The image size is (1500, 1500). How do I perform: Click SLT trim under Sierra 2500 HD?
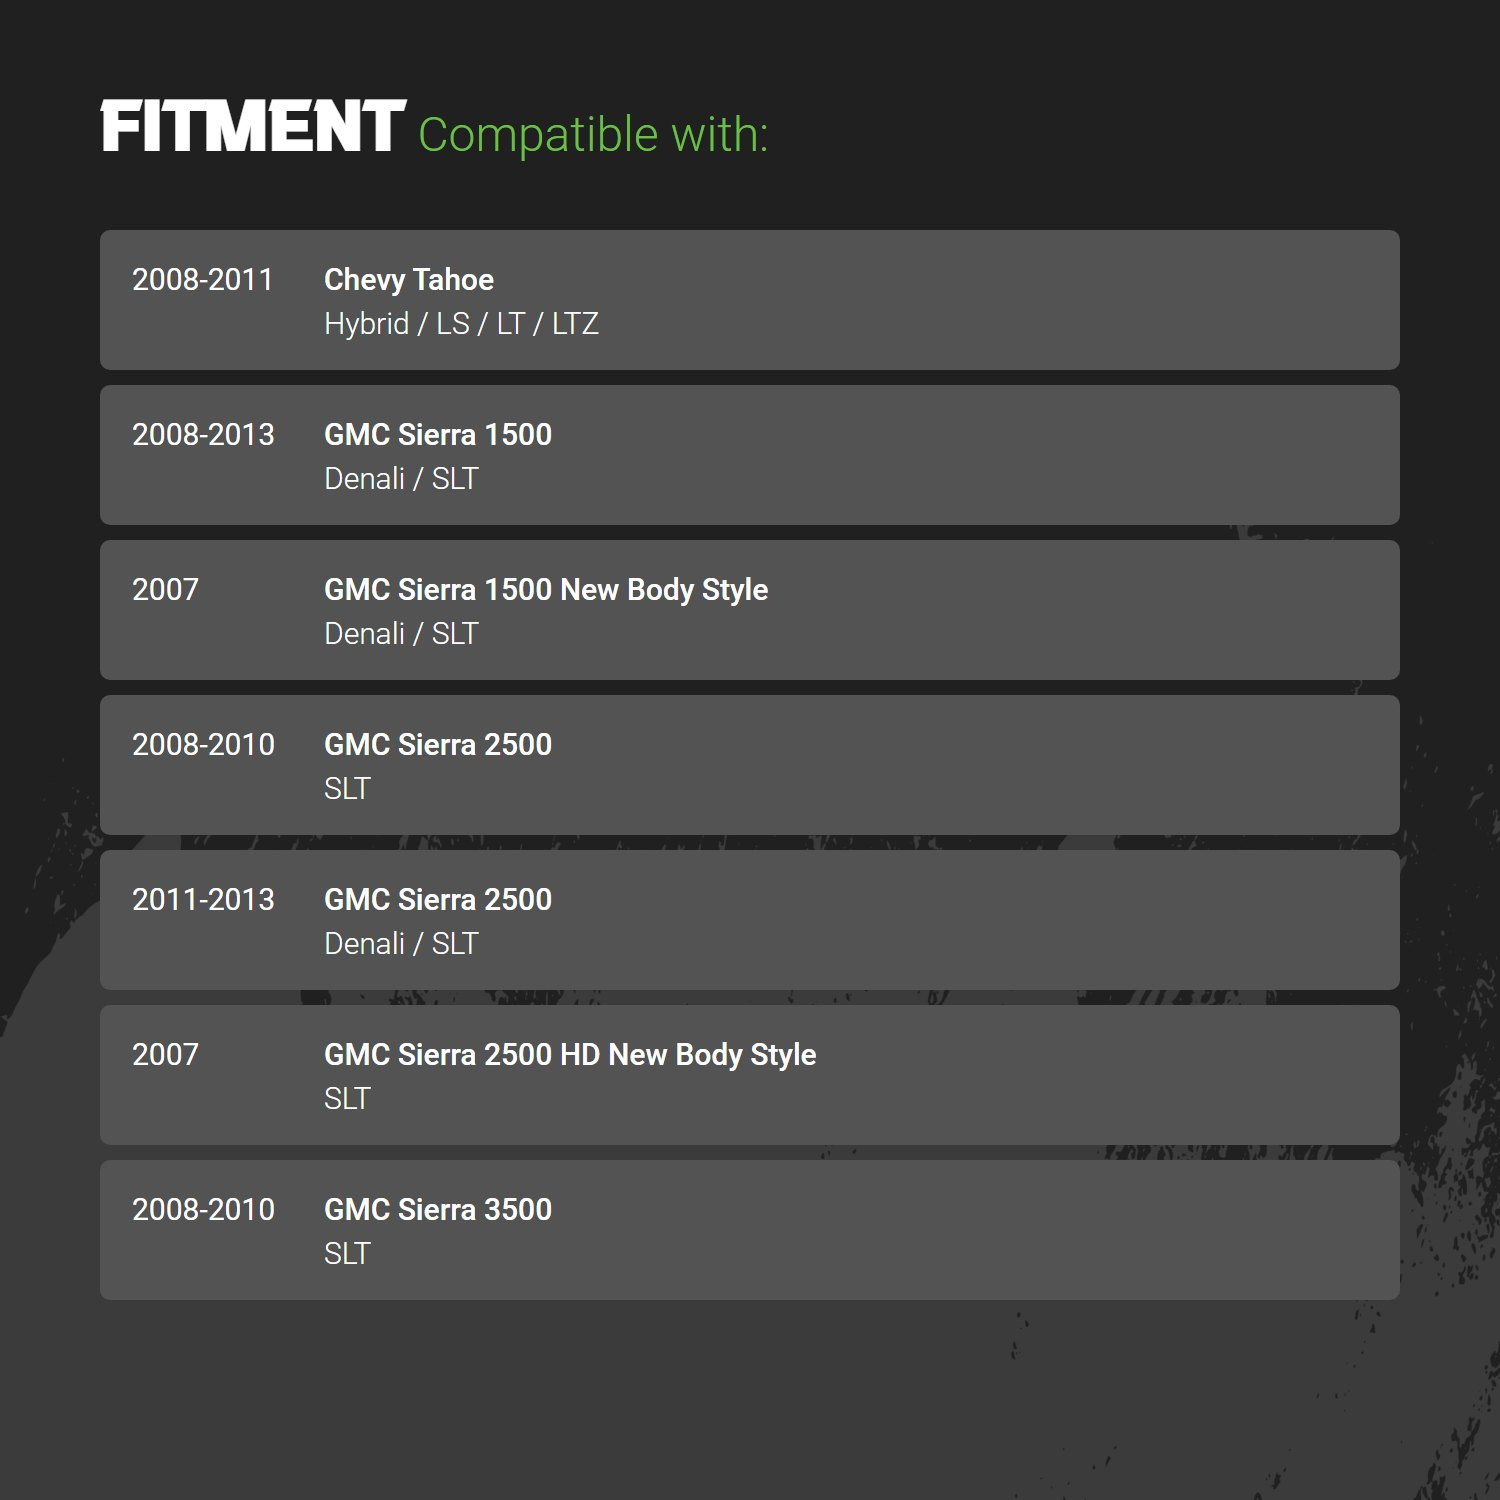click(x=347, y=1099)
